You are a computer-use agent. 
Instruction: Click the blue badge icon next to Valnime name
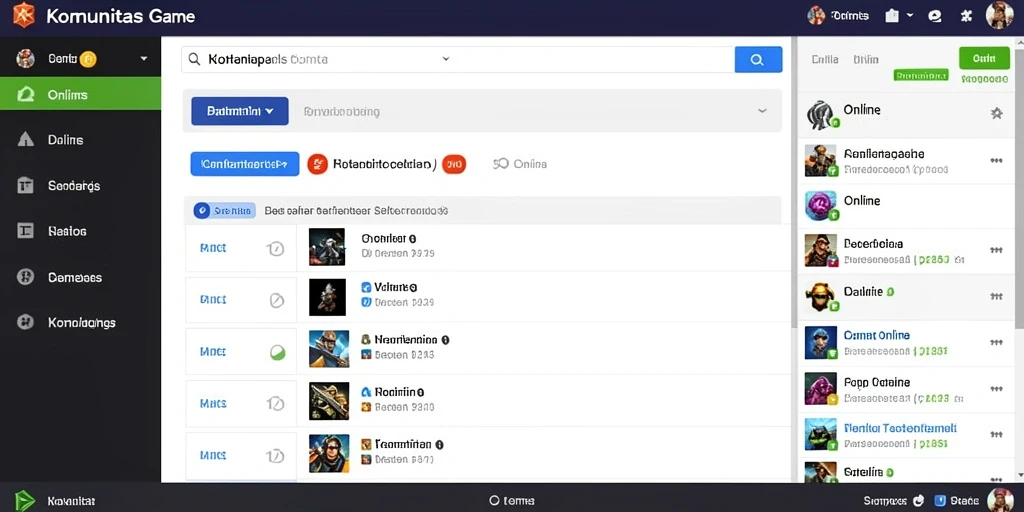coord(366,287)
